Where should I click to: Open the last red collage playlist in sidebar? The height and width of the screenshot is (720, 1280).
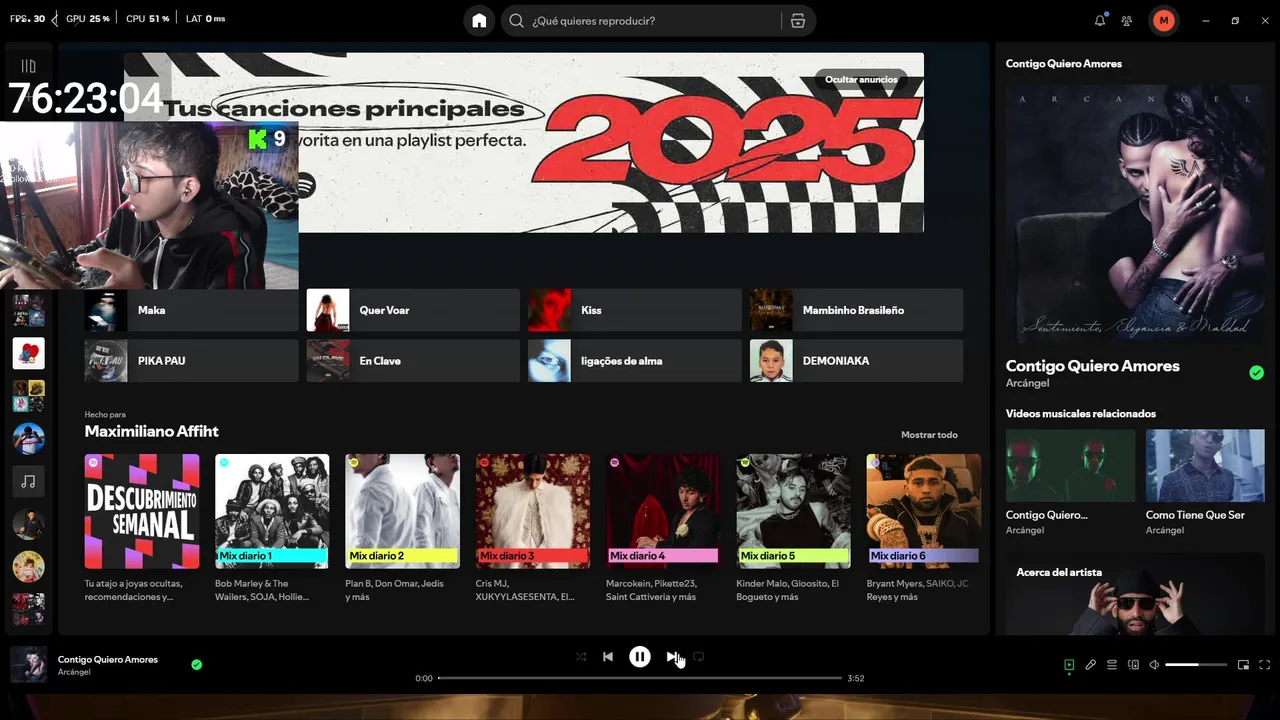tap(28, 609)
